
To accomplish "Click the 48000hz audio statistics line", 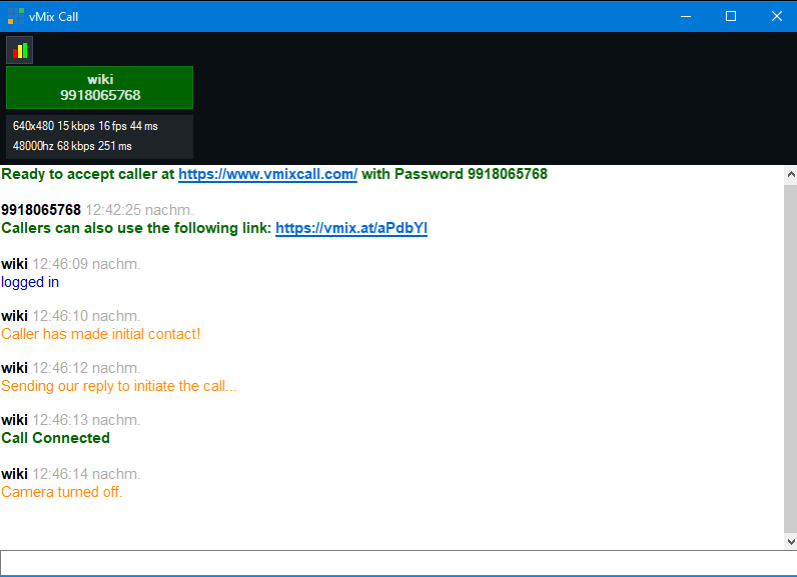I will (x=73, y=146).
